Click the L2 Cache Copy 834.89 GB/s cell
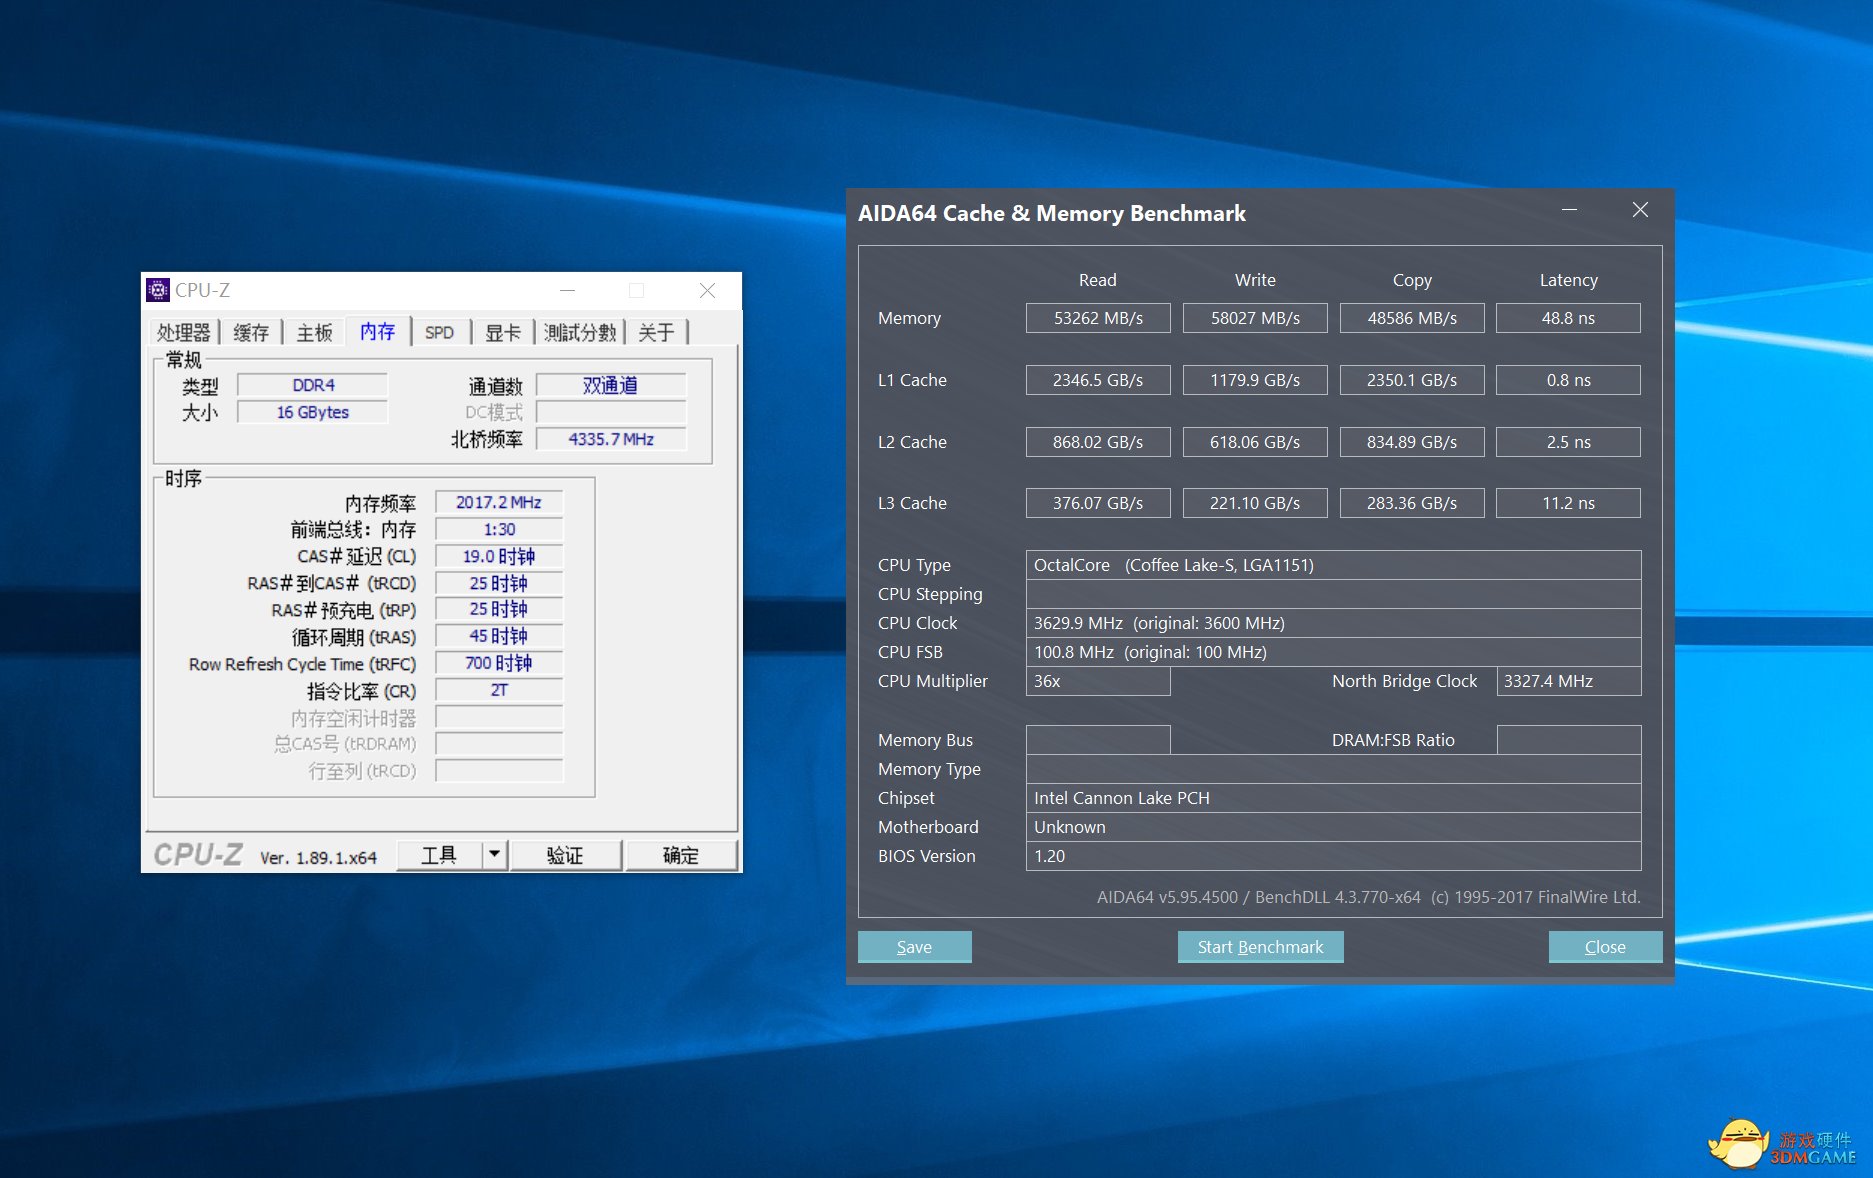The height and width of the screenshot is (1178, 1873). point(1412,442)
